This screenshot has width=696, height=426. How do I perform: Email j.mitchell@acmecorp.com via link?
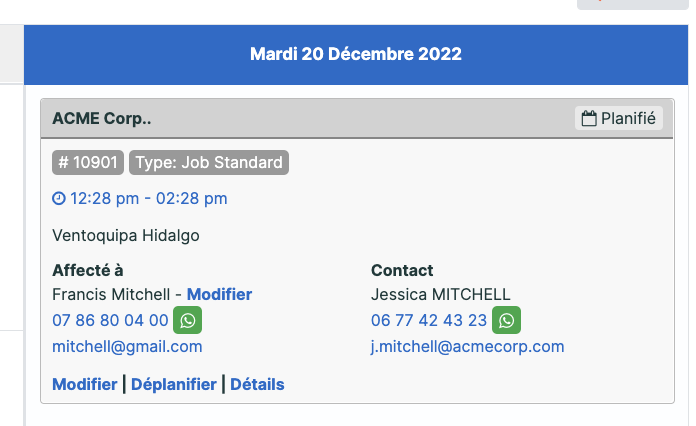click(467, 347)
